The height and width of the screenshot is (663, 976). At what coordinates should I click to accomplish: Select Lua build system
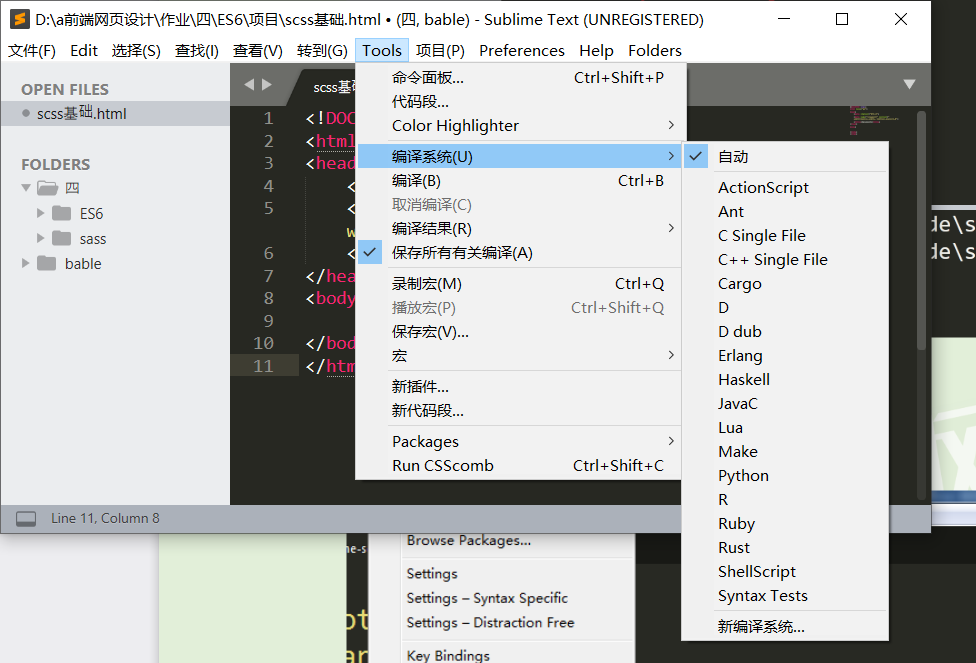pyautogui.click(x=785, y=428)
